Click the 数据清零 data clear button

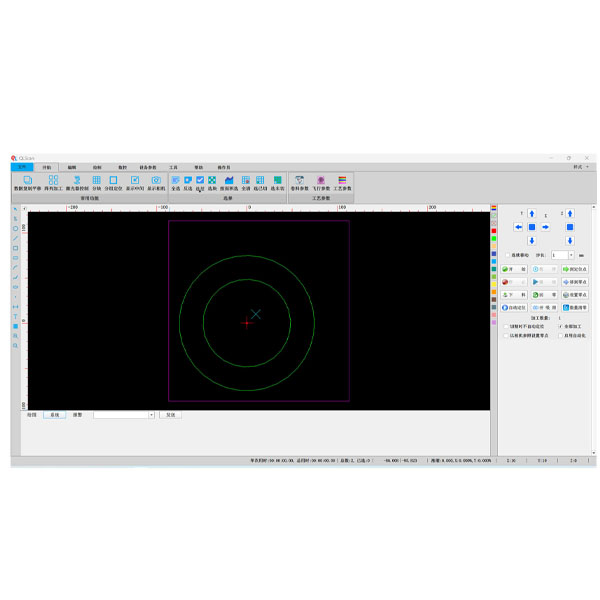[575, 307]
